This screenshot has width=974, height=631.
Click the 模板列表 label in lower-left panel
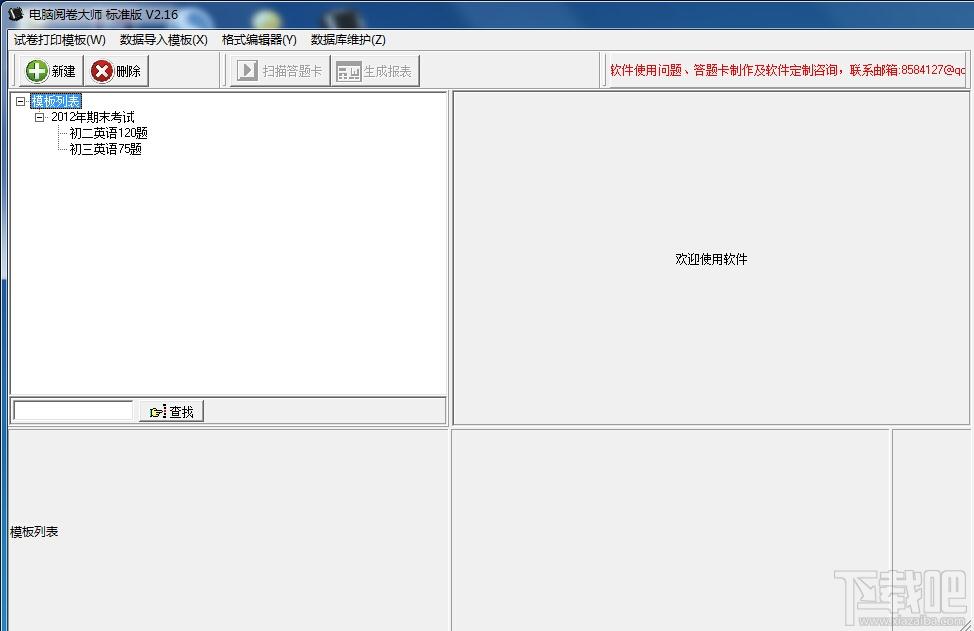tap(34, 531)
